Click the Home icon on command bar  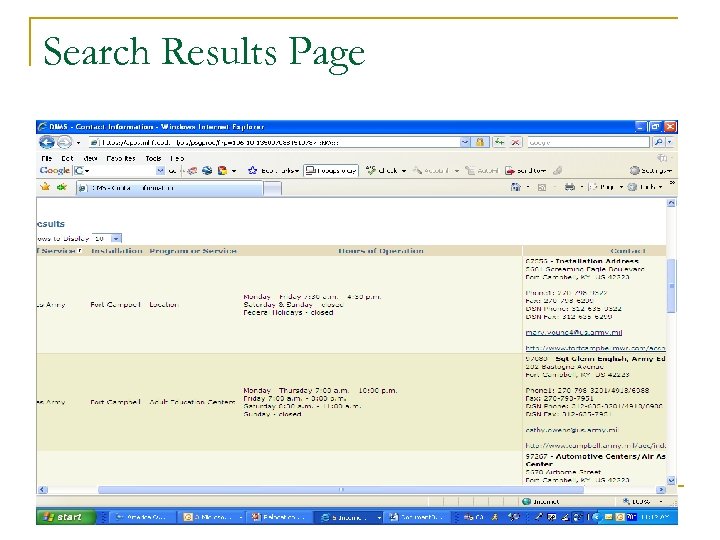point(516,187)
